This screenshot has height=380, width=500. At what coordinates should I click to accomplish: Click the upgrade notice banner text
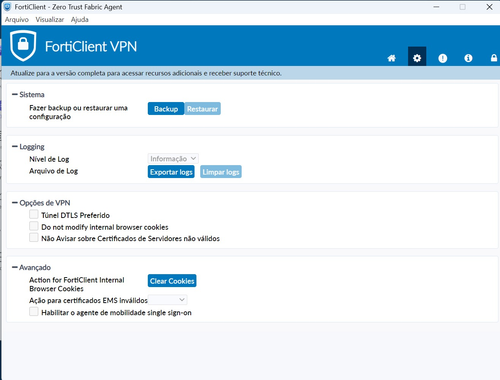click(146, 73)
